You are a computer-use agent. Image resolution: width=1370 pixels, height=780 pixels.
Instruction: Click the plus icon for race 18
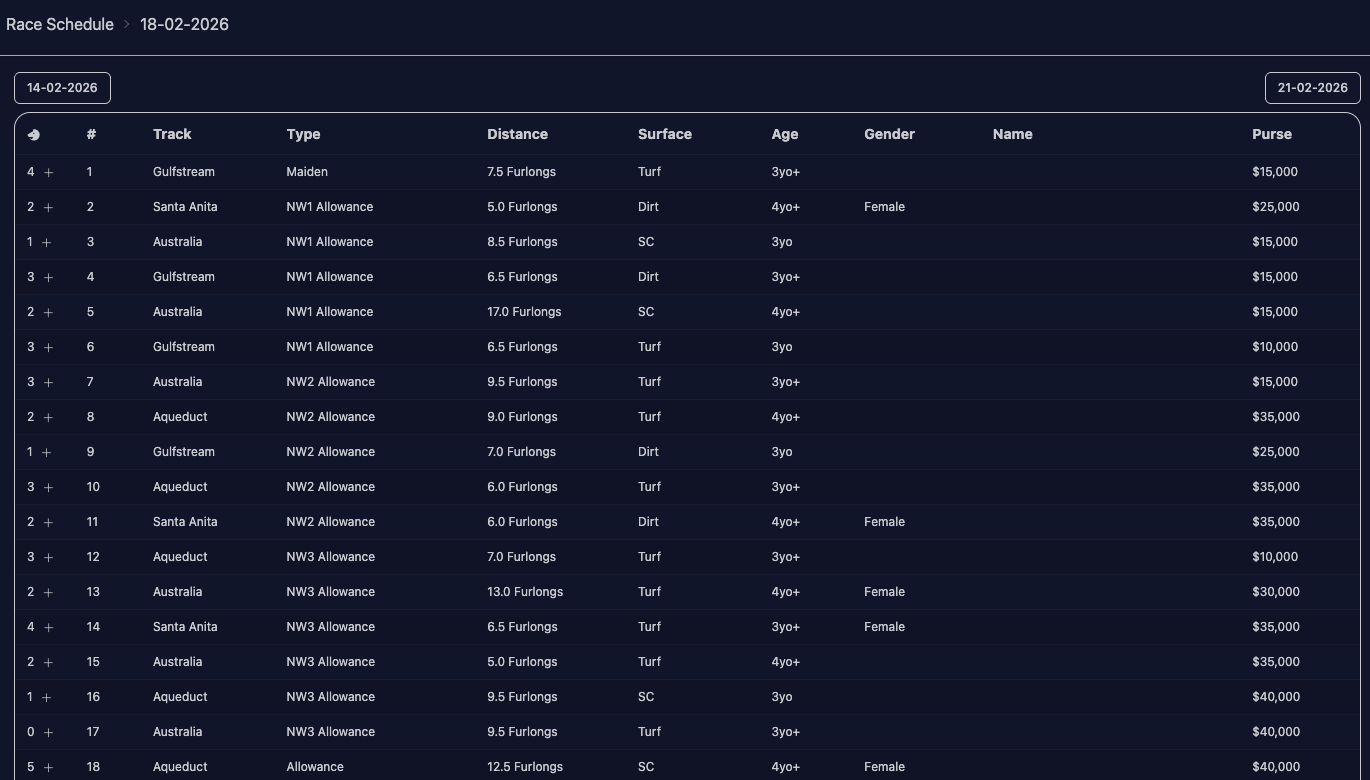[x=48, y=768]
